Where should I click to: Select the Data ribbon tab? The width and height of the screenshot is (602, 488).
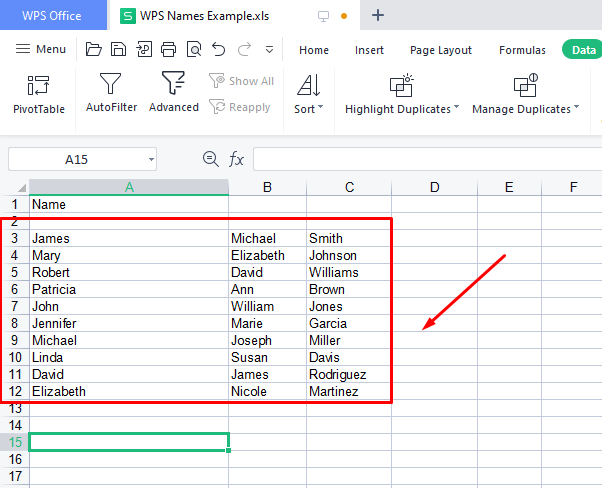(584, 50)
